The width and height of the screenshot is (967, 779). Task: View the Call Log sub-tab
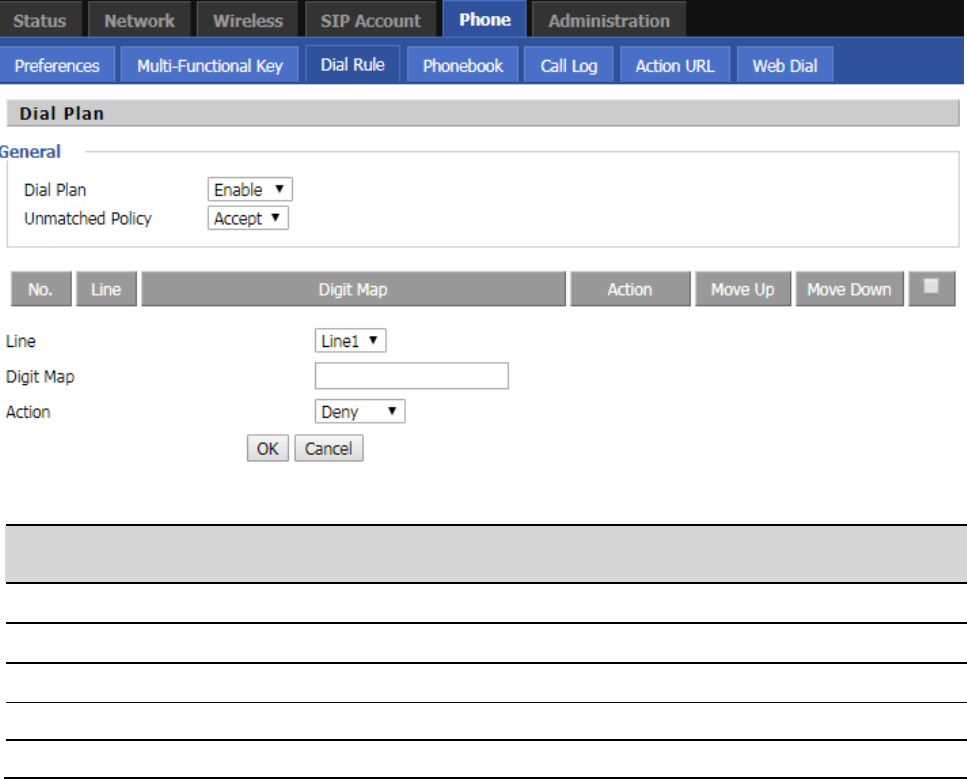click(x=569, y=65)
